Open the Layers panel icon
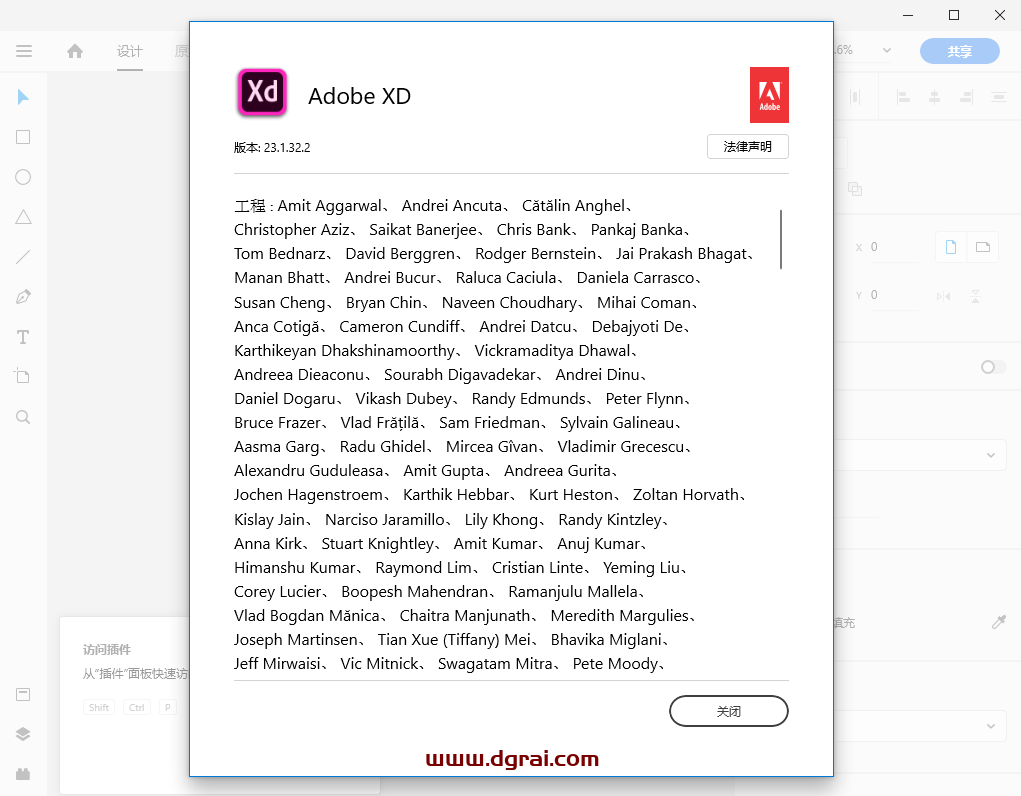1021x796 pixels. [23, 734]
